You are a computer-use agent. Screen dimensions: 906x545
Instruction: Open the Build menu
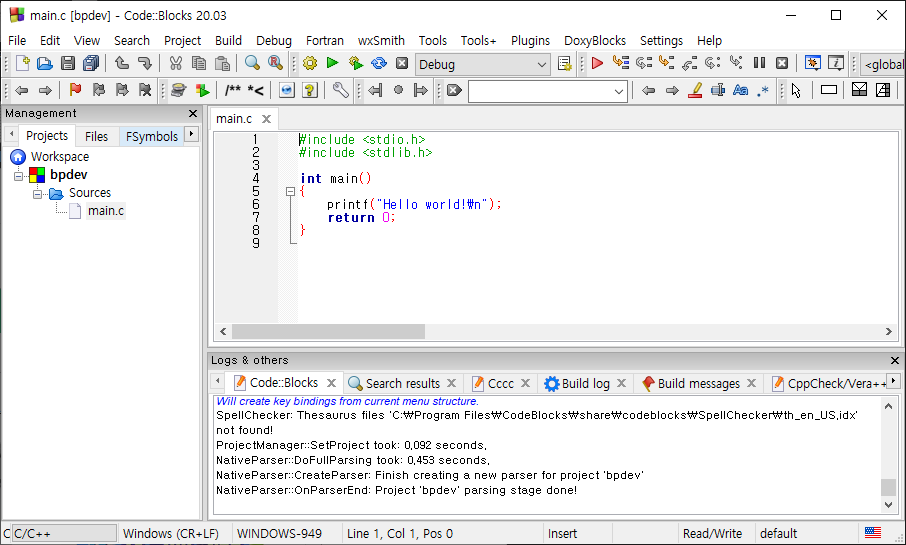(x=228, y=40)
